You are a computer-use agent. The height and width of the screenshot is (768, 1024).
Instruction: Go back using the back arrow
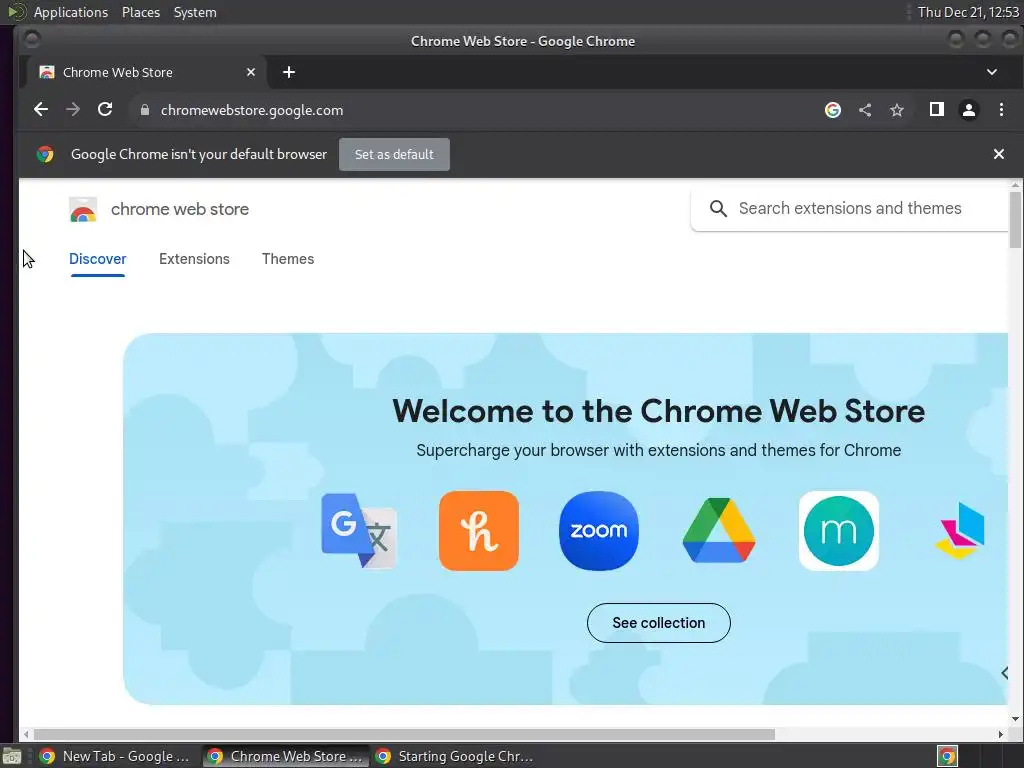(41, 110)
